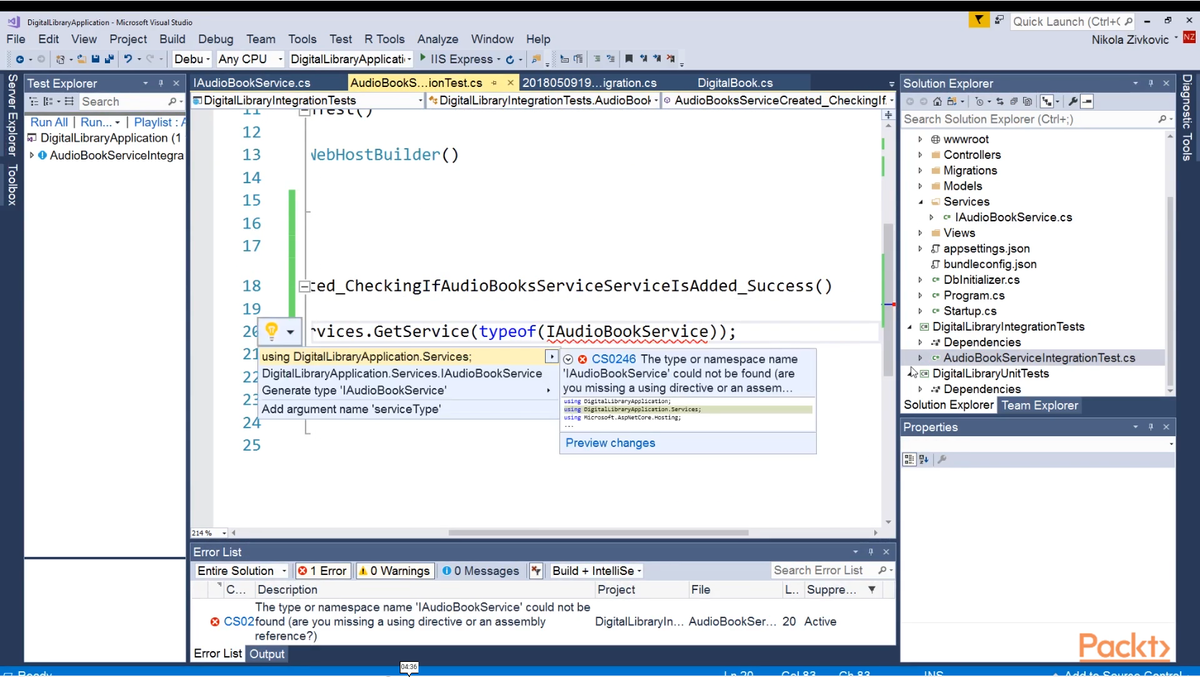Open the Entire Solution scope dropdown
Screen dimensions: 1200x677
[242, 571]
